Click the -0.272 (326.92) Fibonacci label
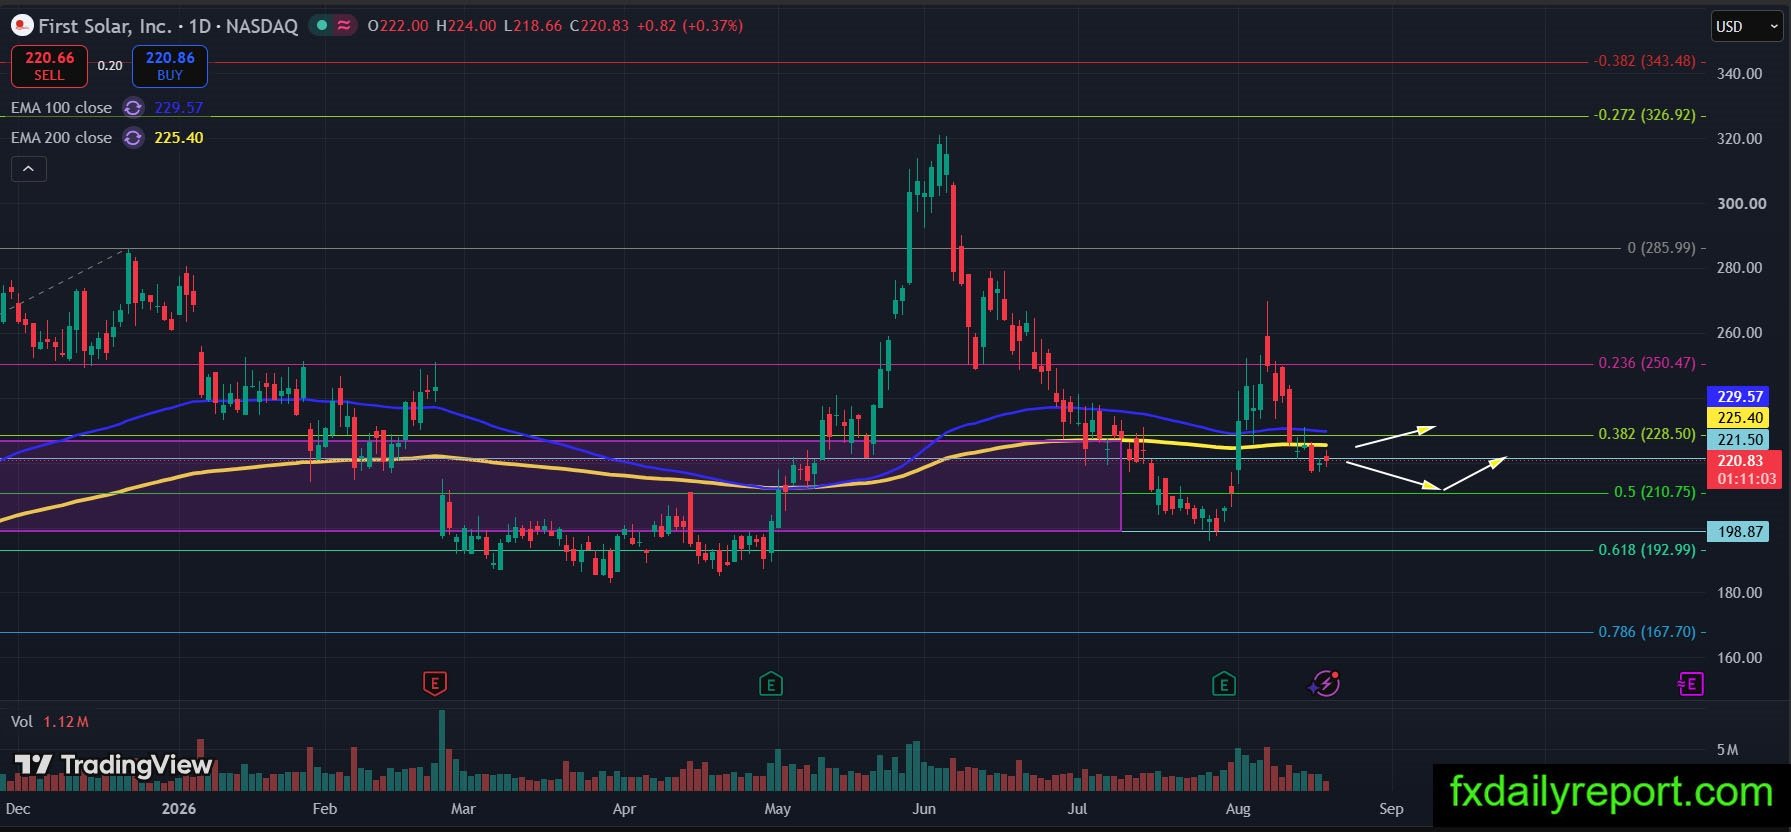The image size is (1791, 832). (x=1645, y=115)
